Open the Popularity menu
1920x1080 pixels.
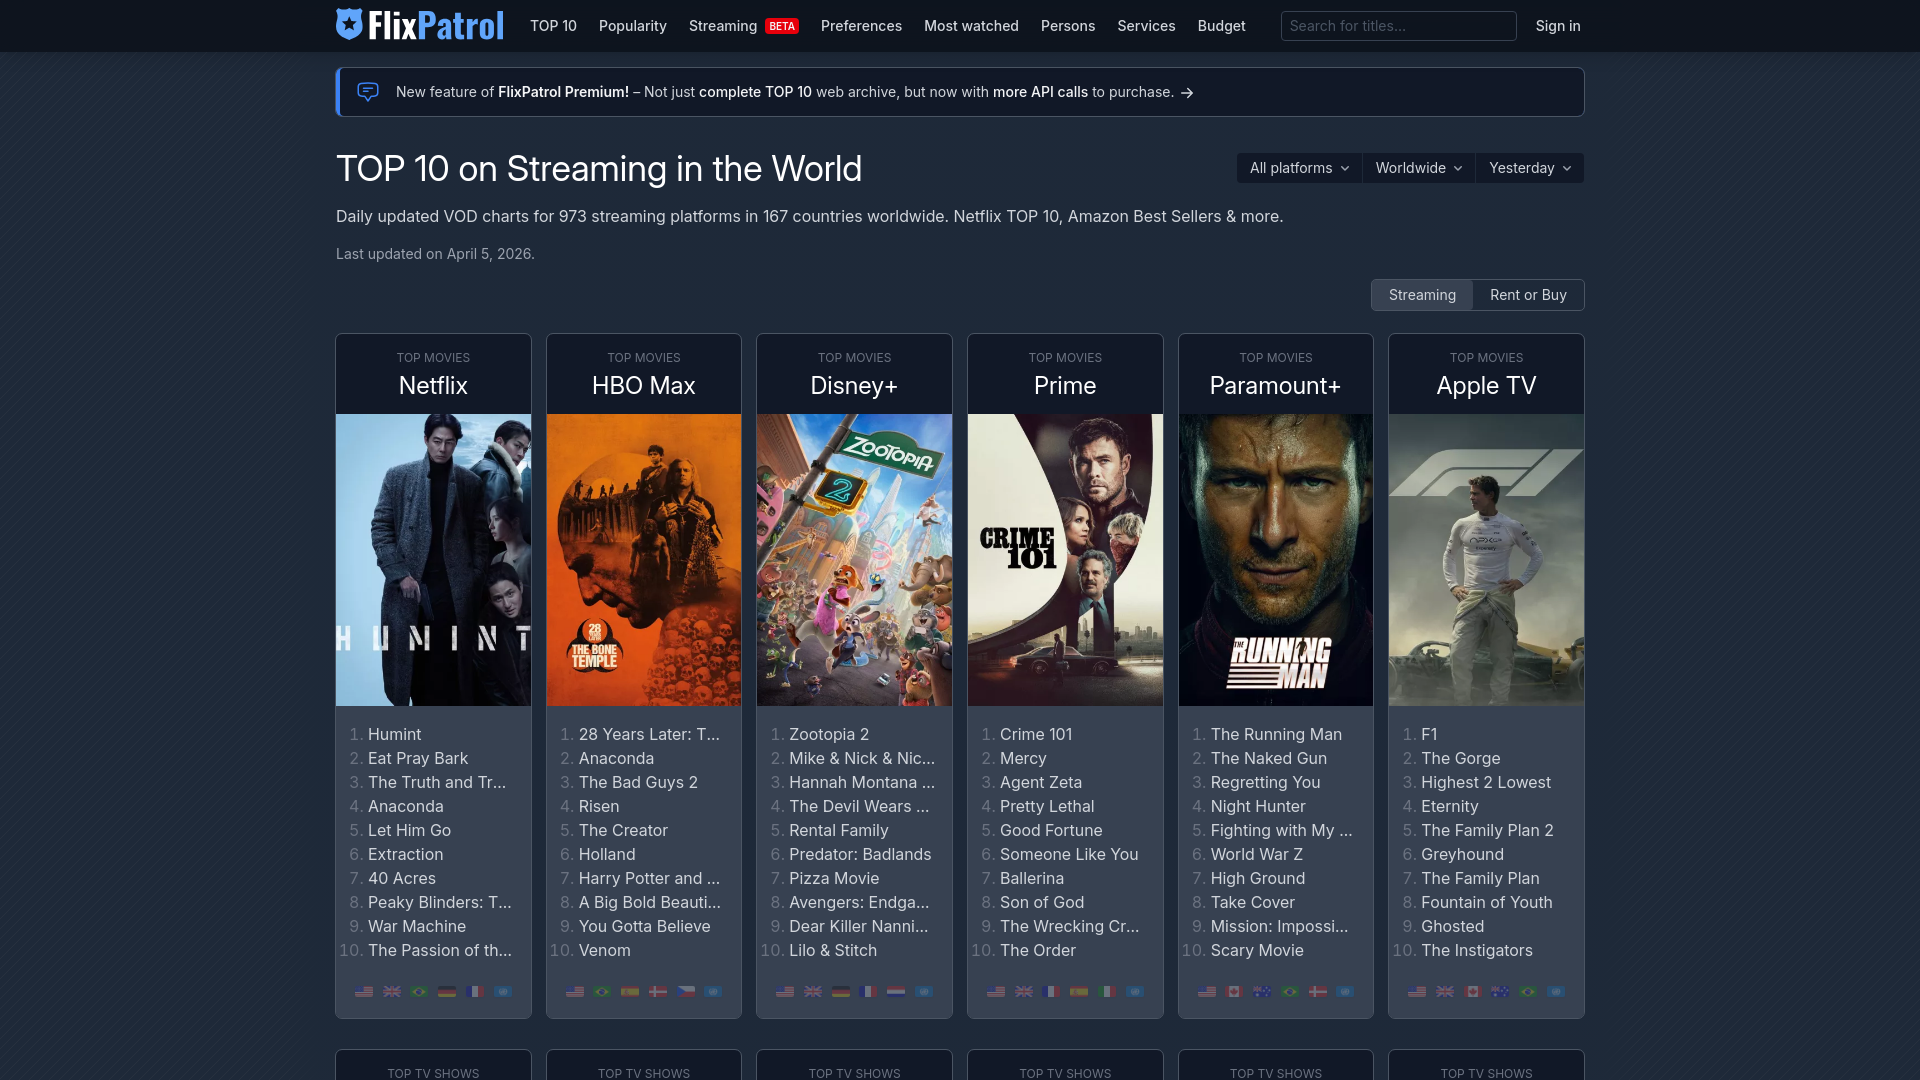pos(633,26)
